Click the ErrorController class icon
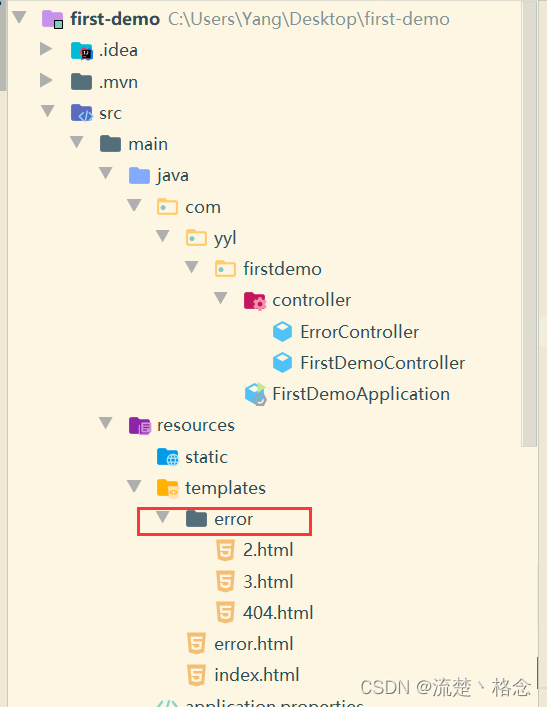547x707 pixels. (283, 332)
